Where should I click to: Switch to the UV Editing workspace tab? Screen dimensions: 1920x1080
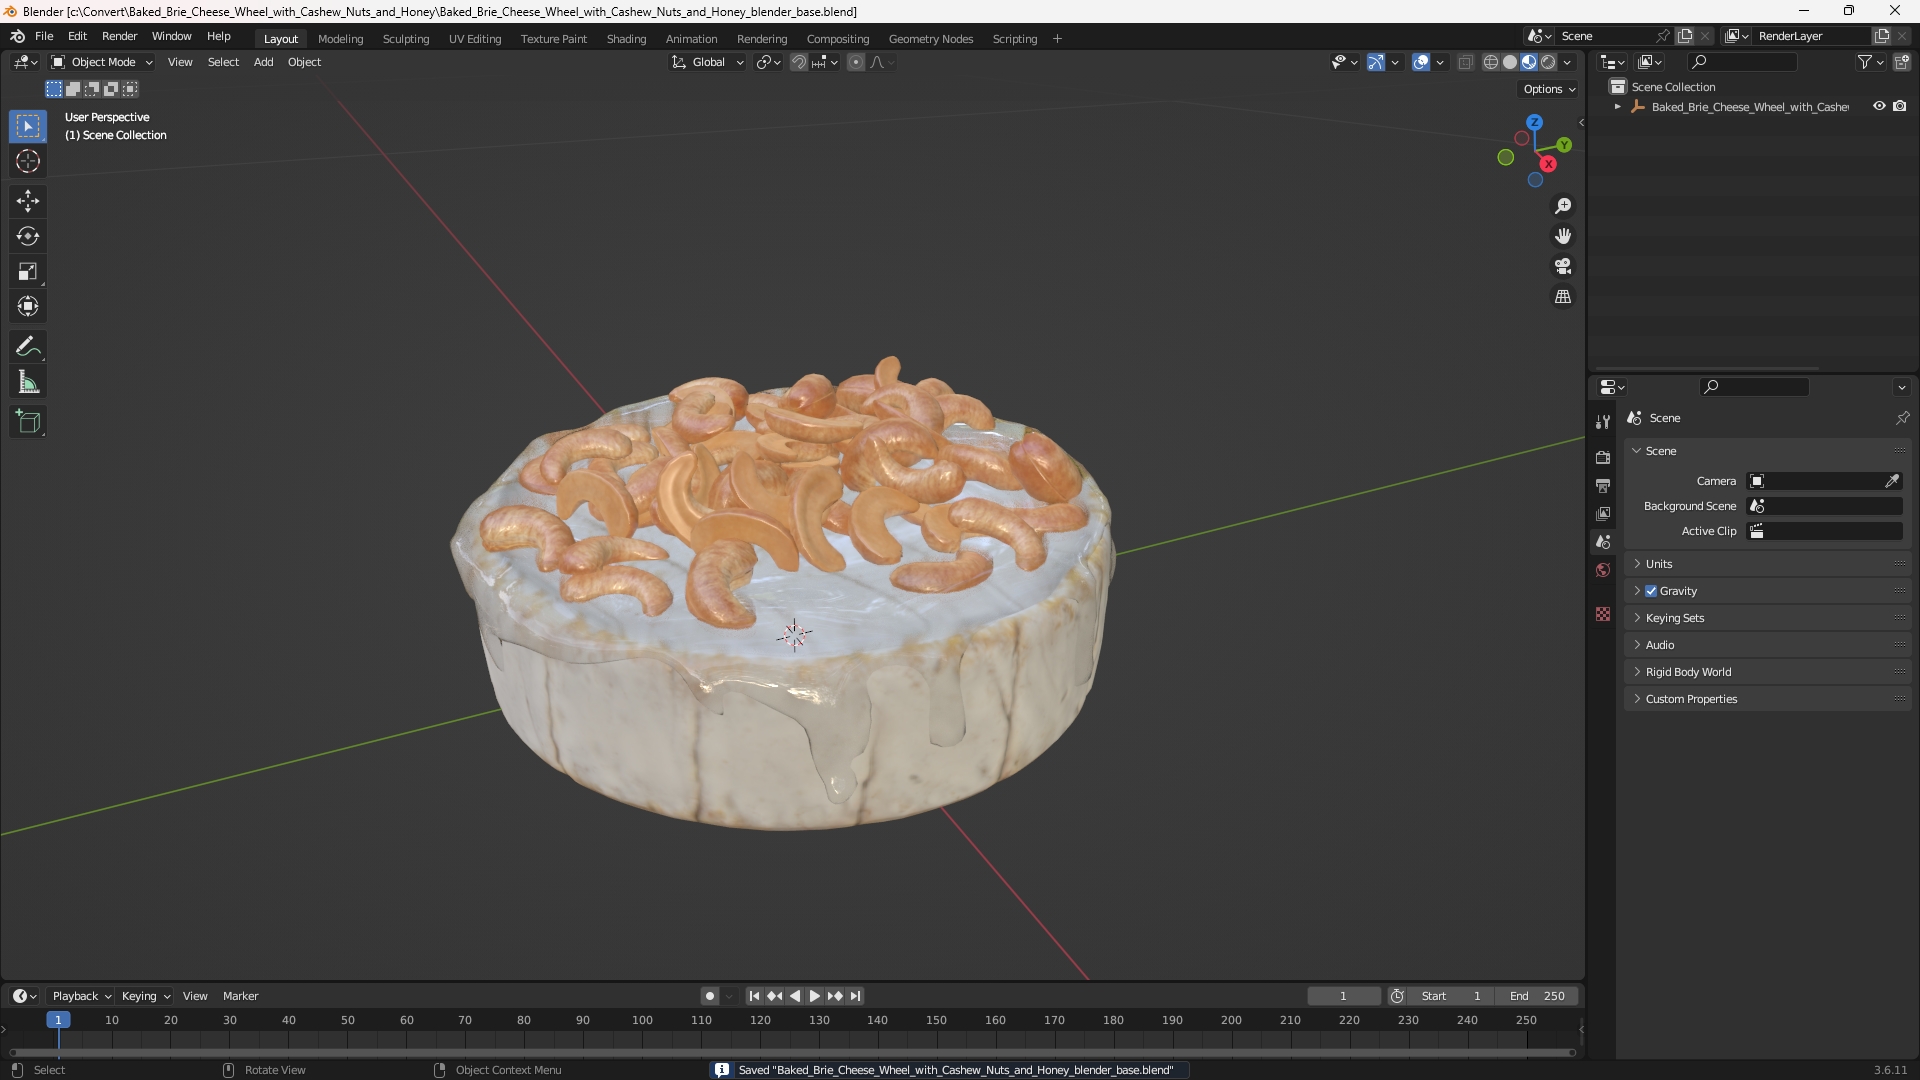[475, 39]
